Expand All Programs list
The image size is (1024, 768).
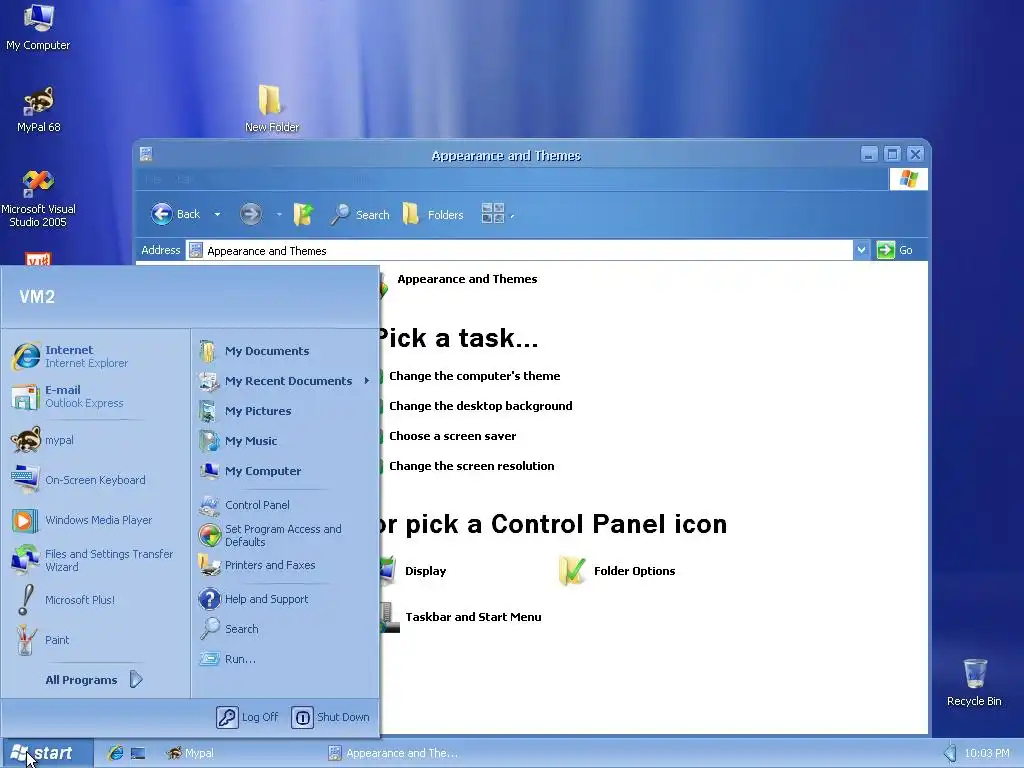click(94, 680)
